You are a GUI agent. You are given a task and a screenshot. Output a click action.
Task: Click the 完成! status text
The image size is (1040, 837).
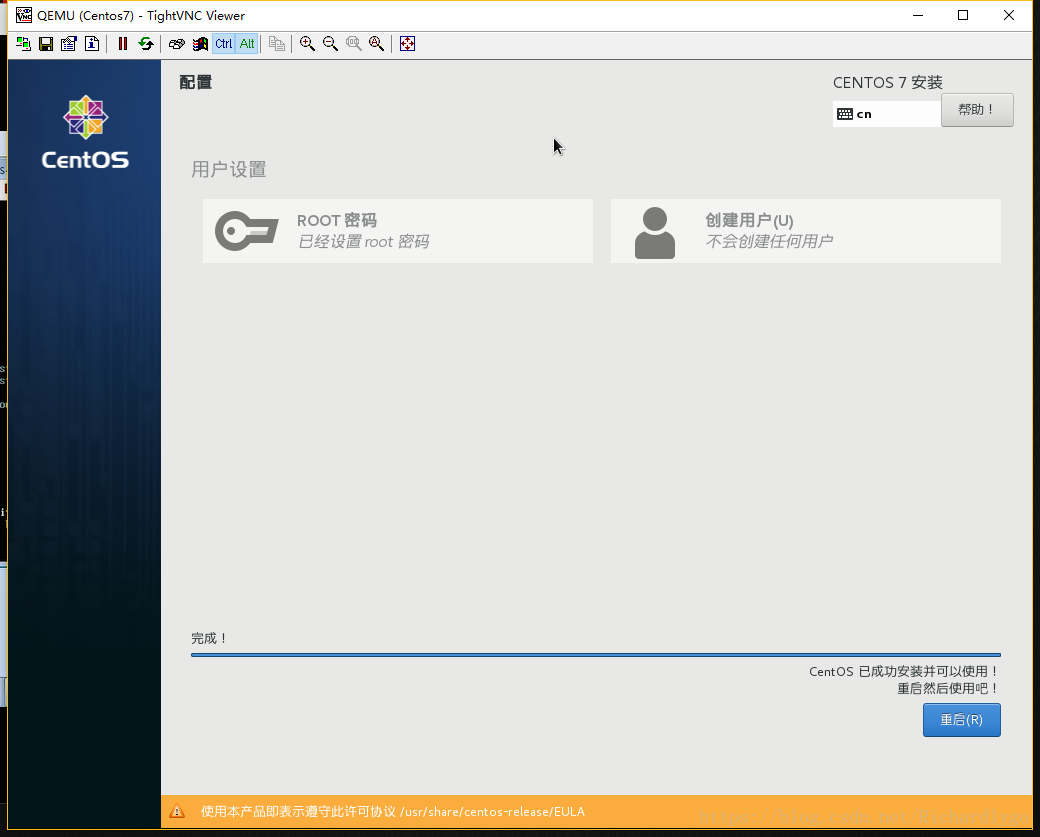pos(209,638)
